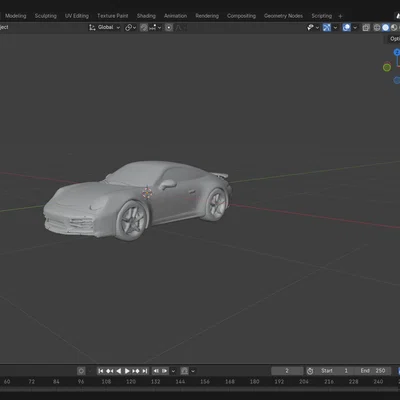Open the Geometry Nodes workspace tab
Image resolution: width=400 pixels, height=400 pixels.
(x=283, y=16)
